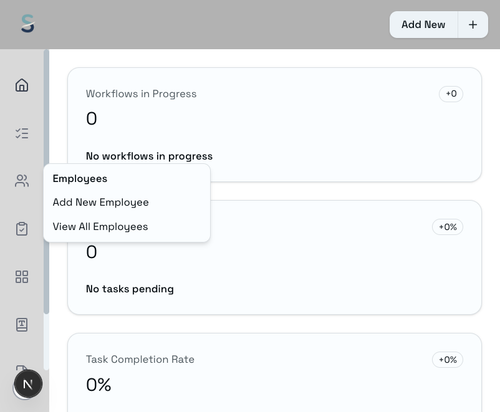Screen dimensions: 500x412
Task: Click the round N avatar badge
Action: pyautogui.click(x=28, y=384)
